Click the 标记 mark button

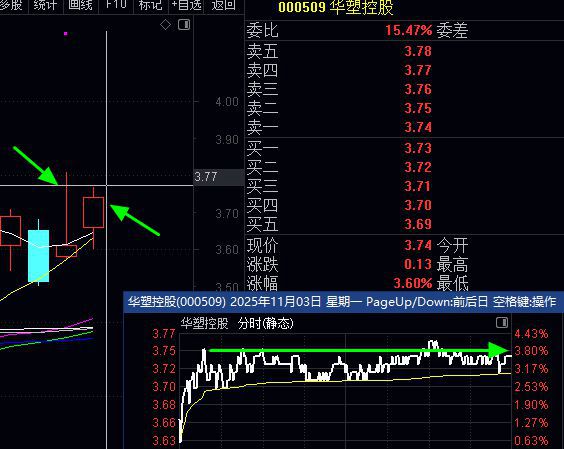tap(150, 5)
